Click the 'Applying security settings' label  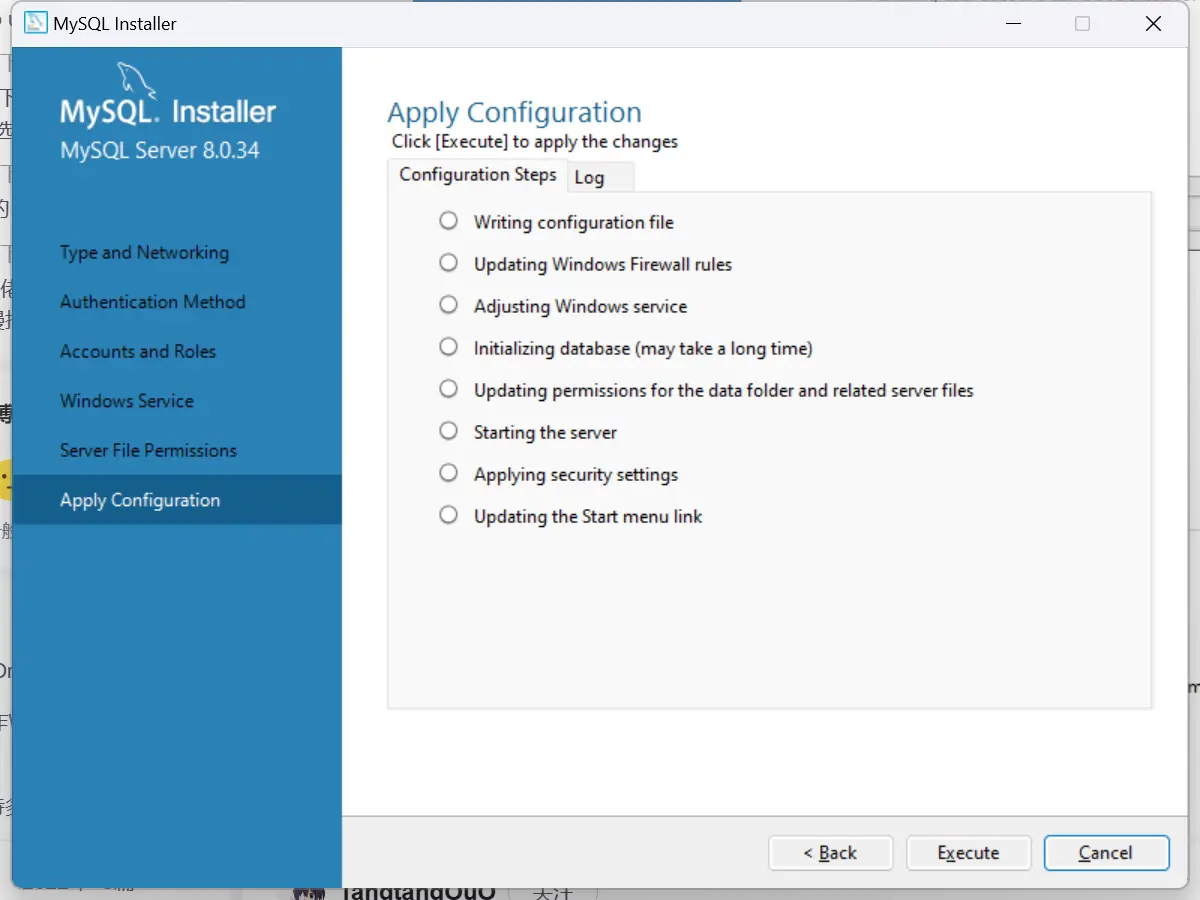tap(576, 474)
